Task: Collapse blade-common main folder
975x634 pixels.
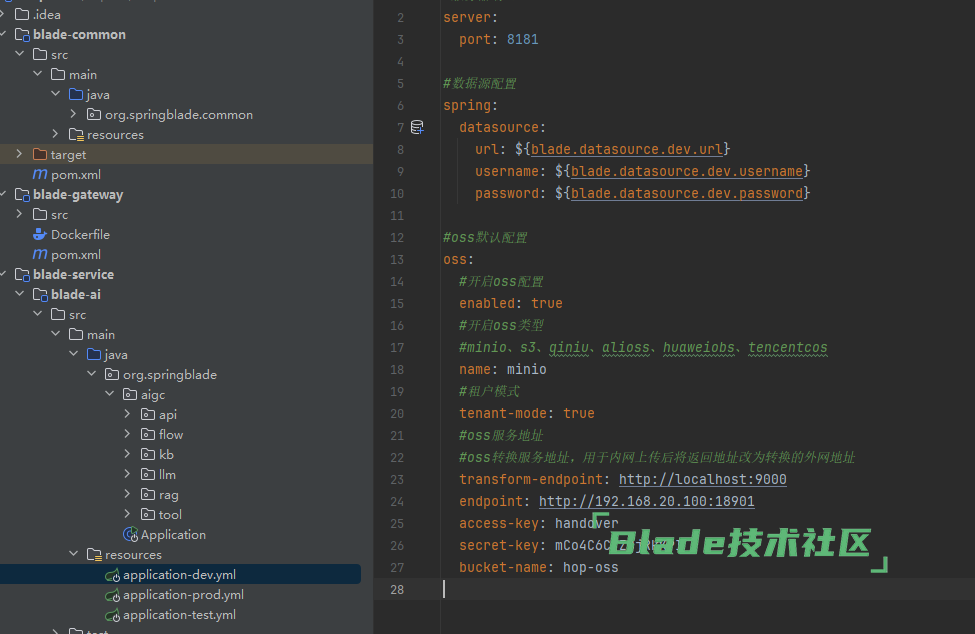Action: (x=38, y=74)
